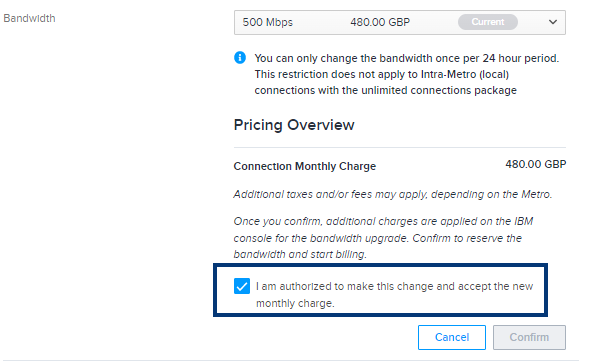
Task: Click the additional taxes and fees note
Action: pos(393,194)
